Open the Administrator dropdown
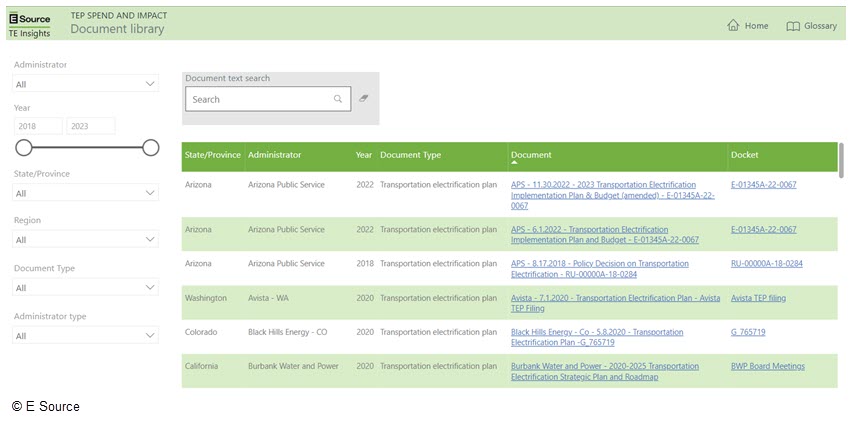This screenshot has height=422, width=852. [x=85, y=84]
